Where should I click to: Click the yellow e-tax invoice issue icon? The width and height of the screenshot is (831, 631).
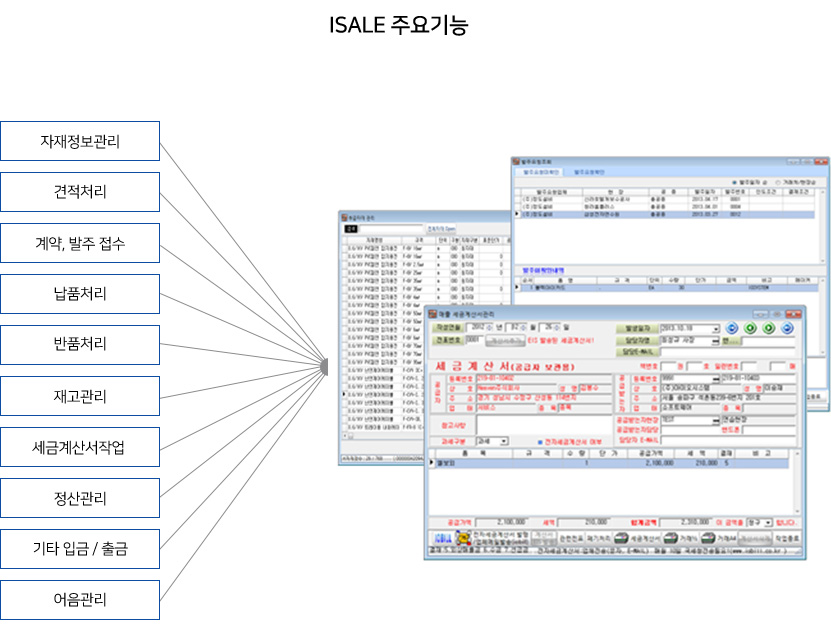[x=464, y=538]
